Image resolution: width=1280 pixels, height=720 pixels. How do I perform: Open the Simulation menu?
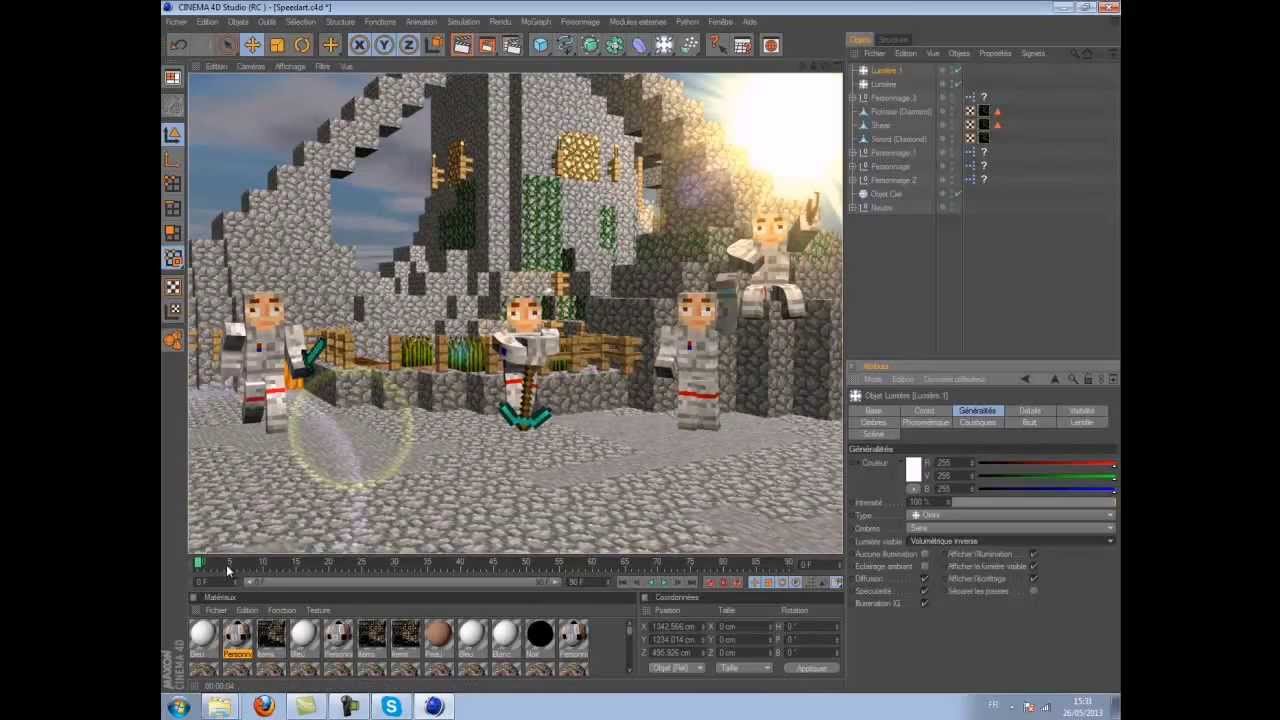(x=463, y=22)
